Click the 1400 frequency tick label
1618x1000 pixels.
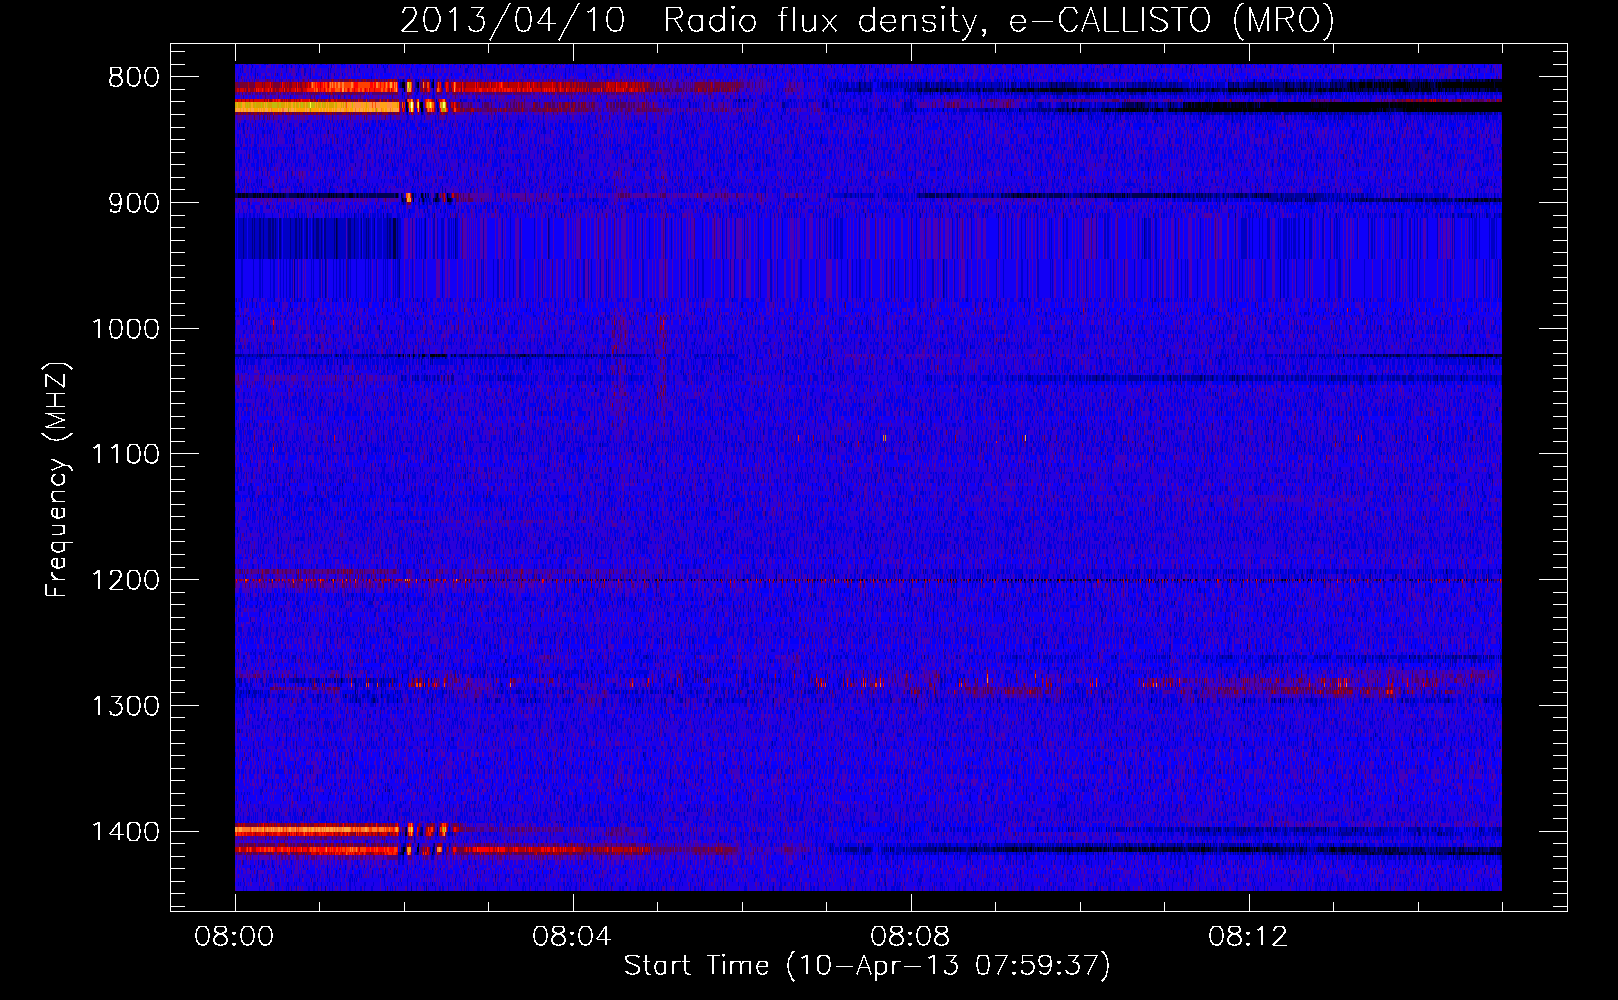pyautogui.click(x=125, y=832)
